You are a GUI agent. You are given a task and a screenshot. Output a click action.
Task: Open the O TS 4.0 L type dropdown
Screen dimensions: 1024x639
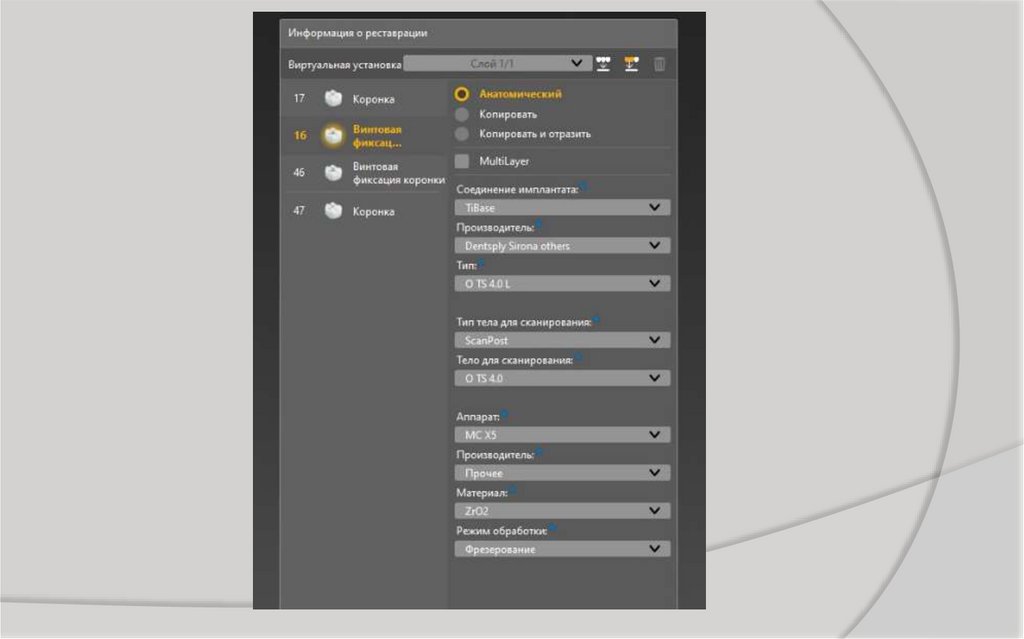(x=562, y=284)
